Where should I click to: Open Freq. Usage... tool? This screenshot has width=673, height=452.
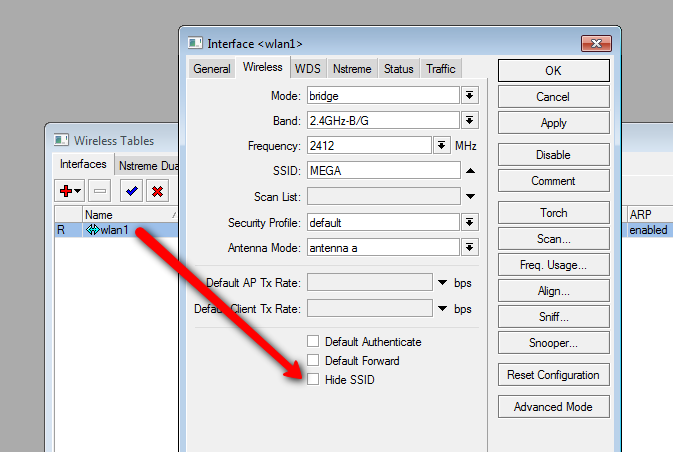point(554,265)
